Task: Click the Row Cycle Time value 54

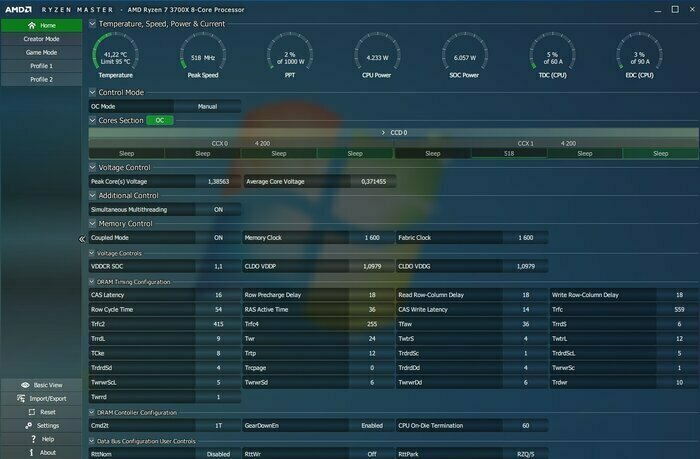Action: [x=218, y=309]
